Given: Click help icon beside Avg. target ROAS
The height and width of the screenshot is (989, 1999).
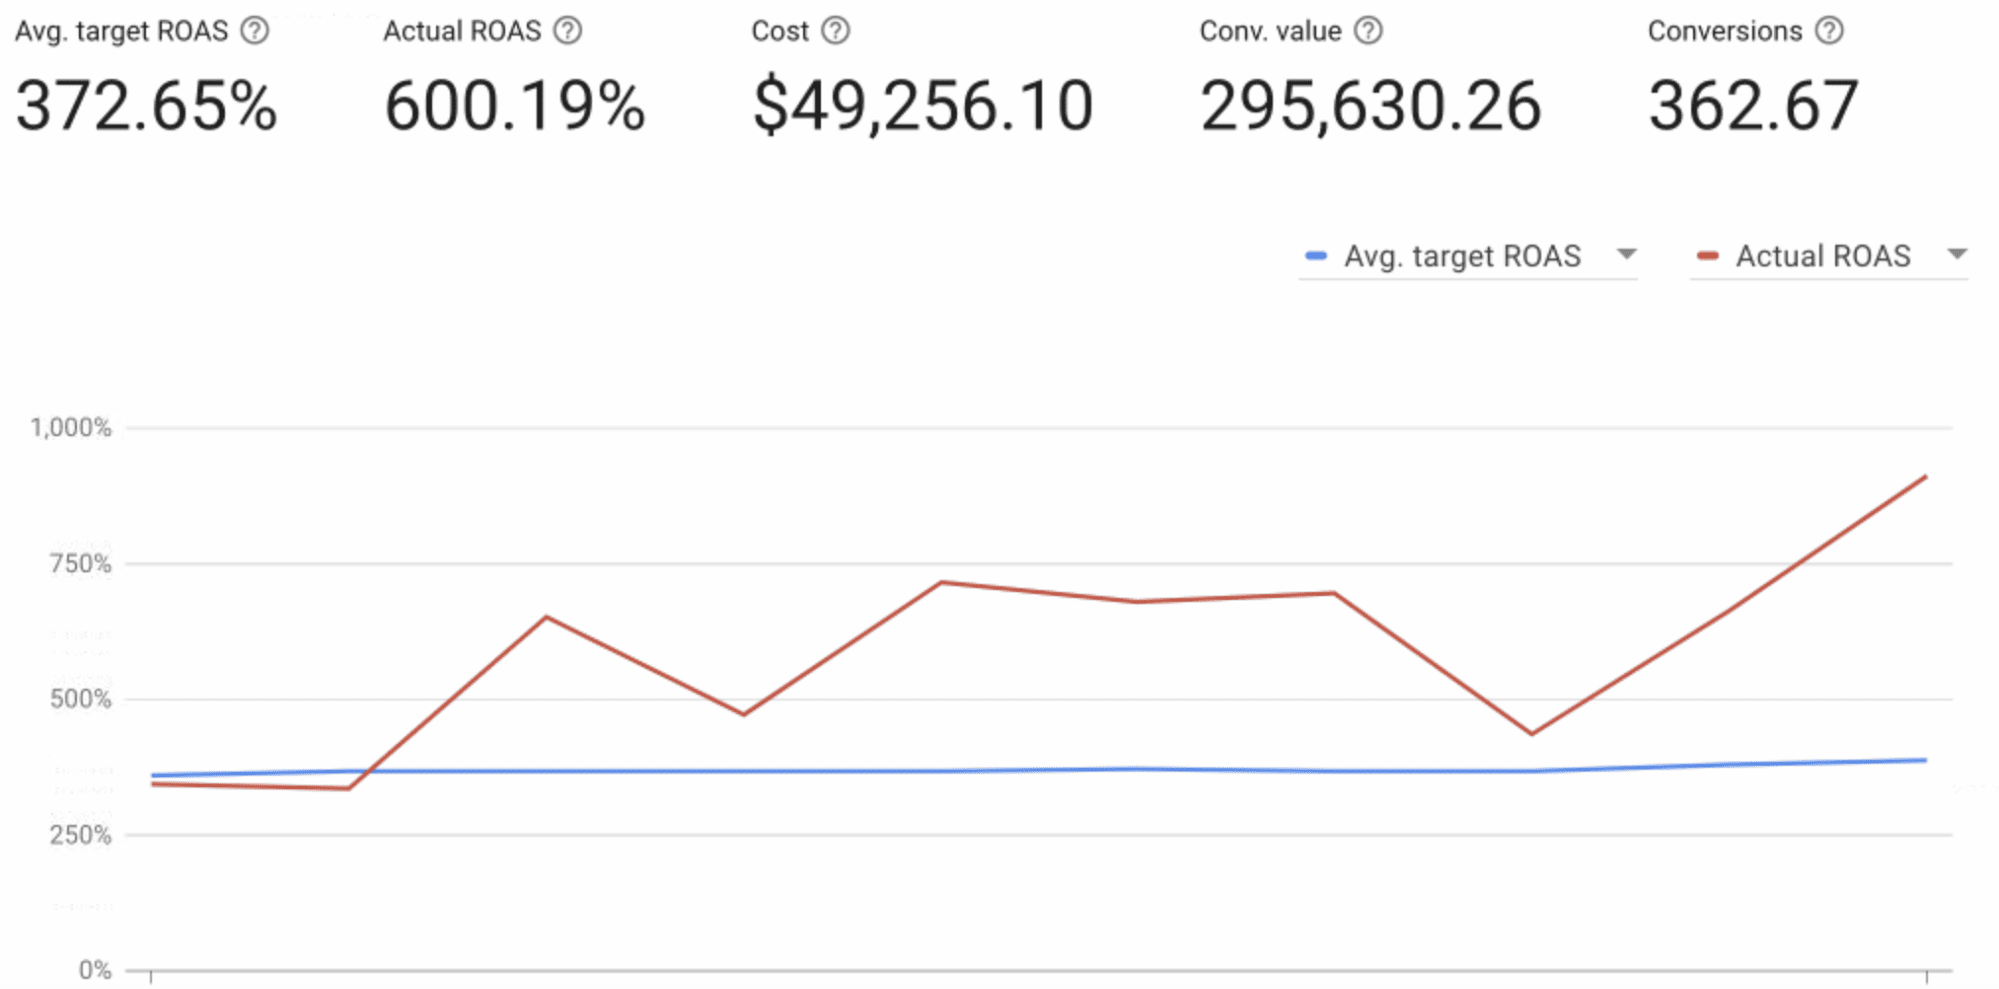Looking at the screenshot, I should pyautogui.click(x=255, y=31).
